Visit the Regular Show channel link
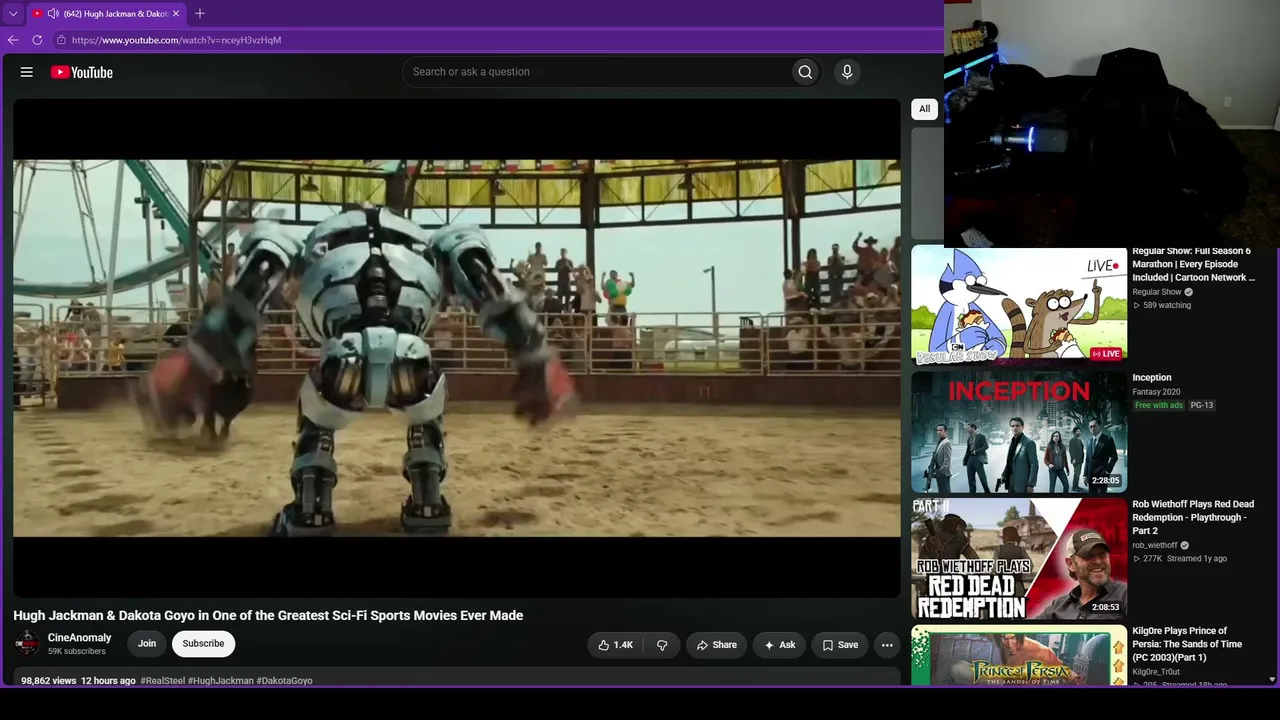Screen dimensions: 1280x720 (x=1157, y=292)
